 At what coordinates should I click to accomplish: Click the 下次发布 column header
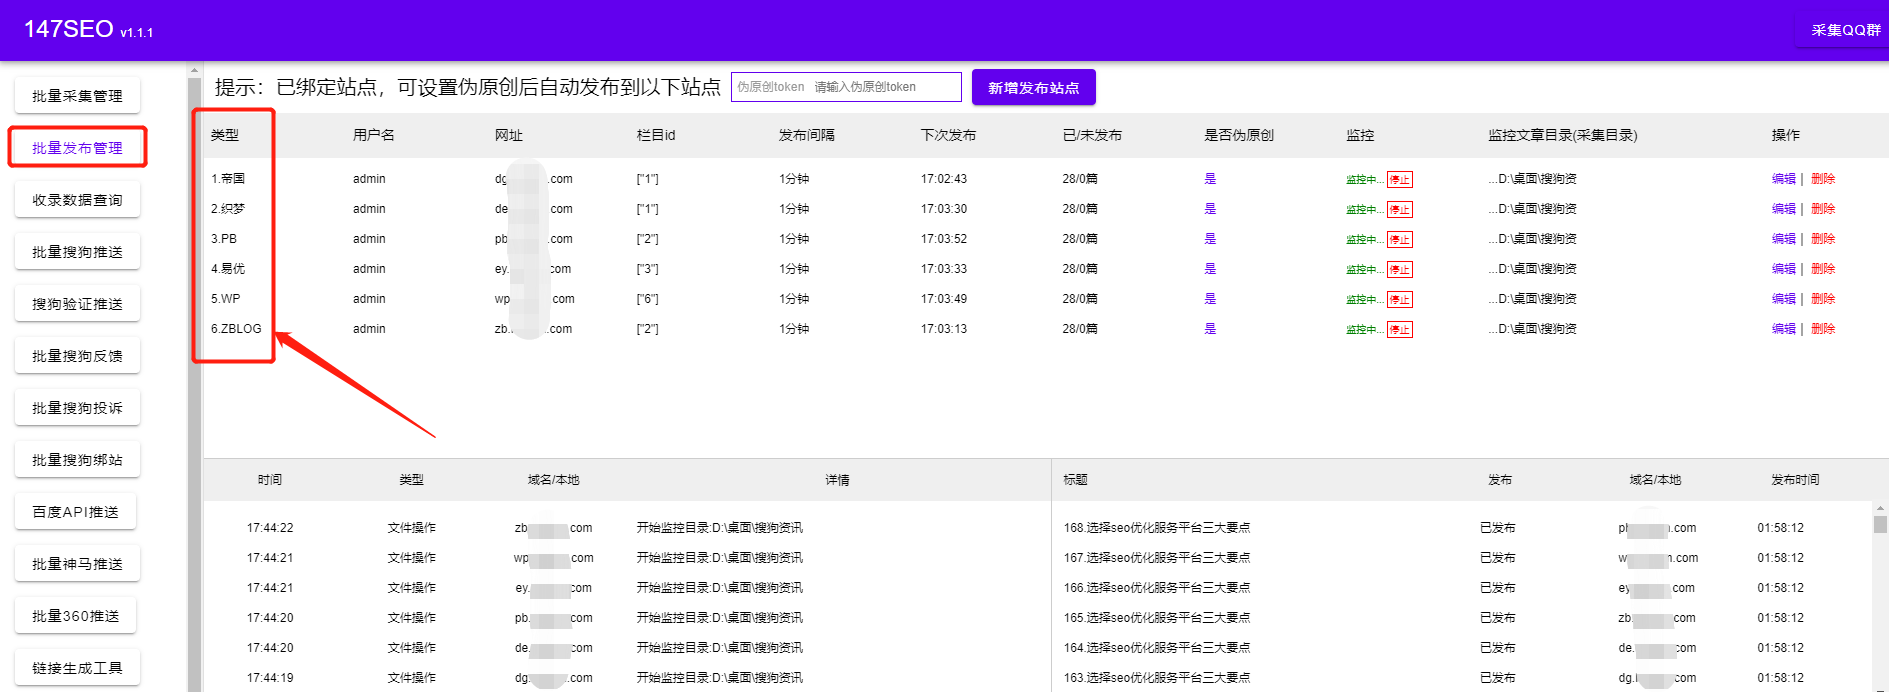[948, 135]
